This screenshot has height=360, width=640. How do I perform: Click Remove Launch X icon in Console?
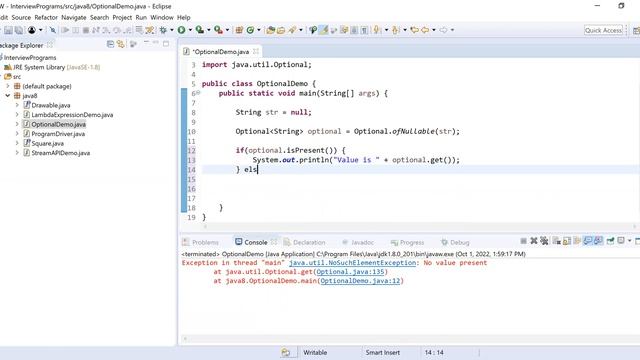coord(533,241)
